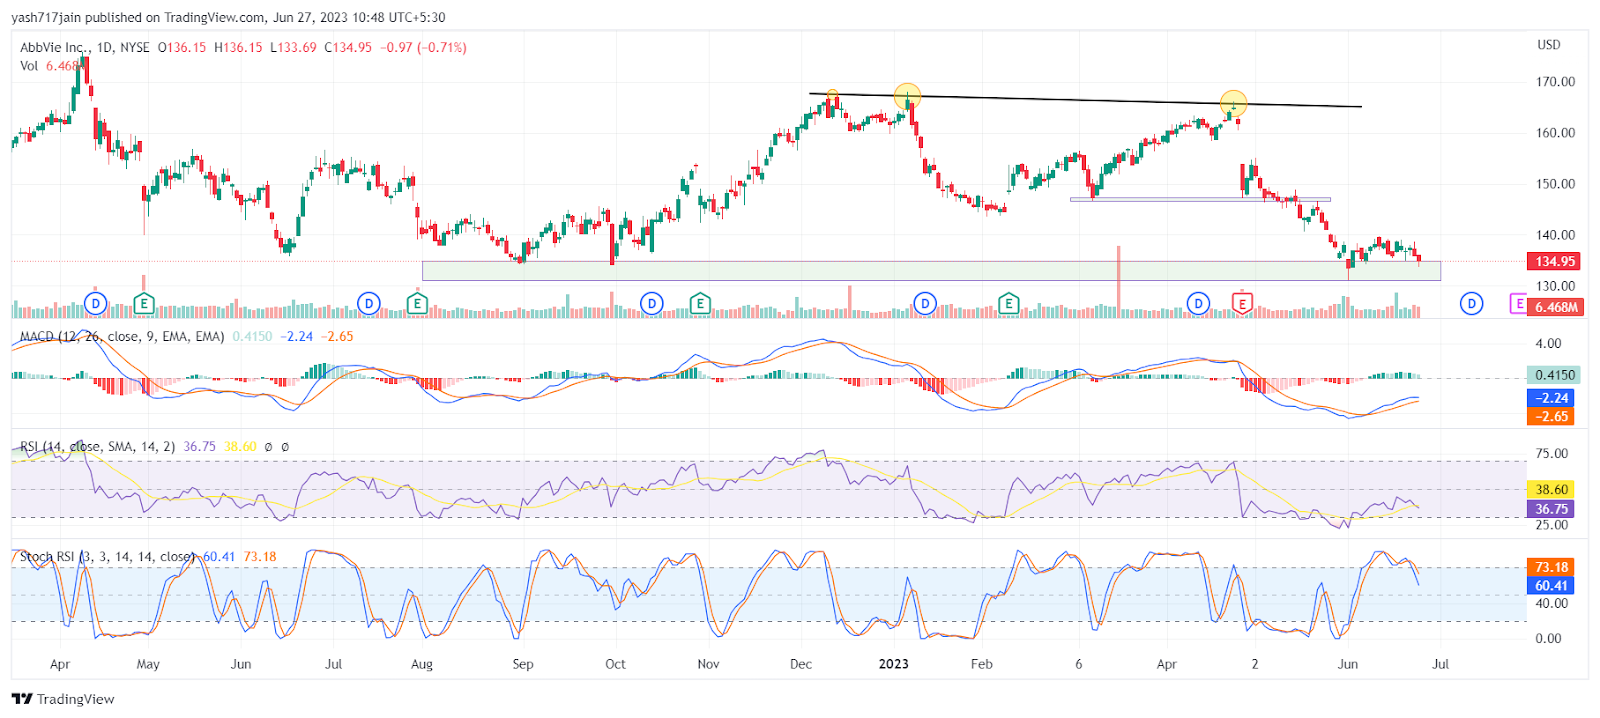Viewport: 1600px width, 718px height.
Task: Click the Sep label on the time axis
Action: 523,664
